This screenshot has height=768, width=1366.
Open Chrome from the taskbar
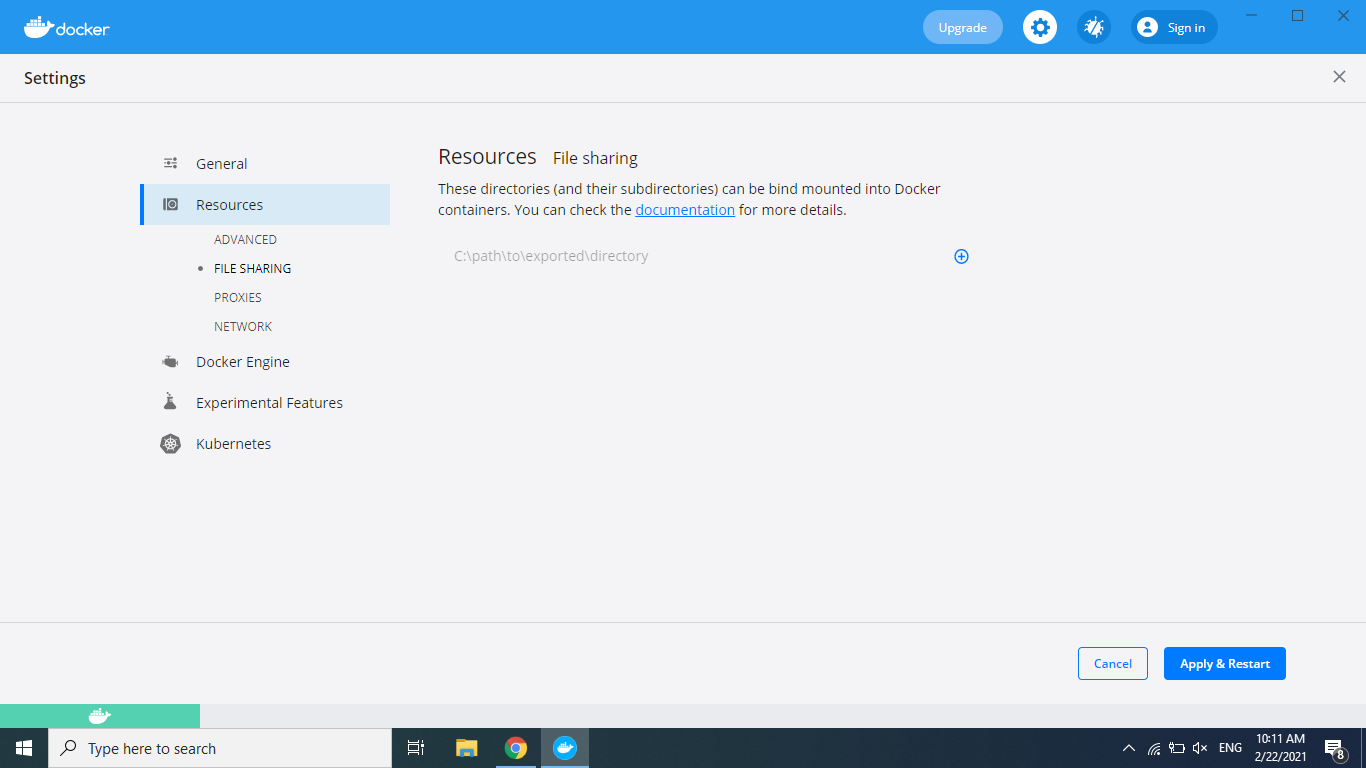[x=516, y=748]
